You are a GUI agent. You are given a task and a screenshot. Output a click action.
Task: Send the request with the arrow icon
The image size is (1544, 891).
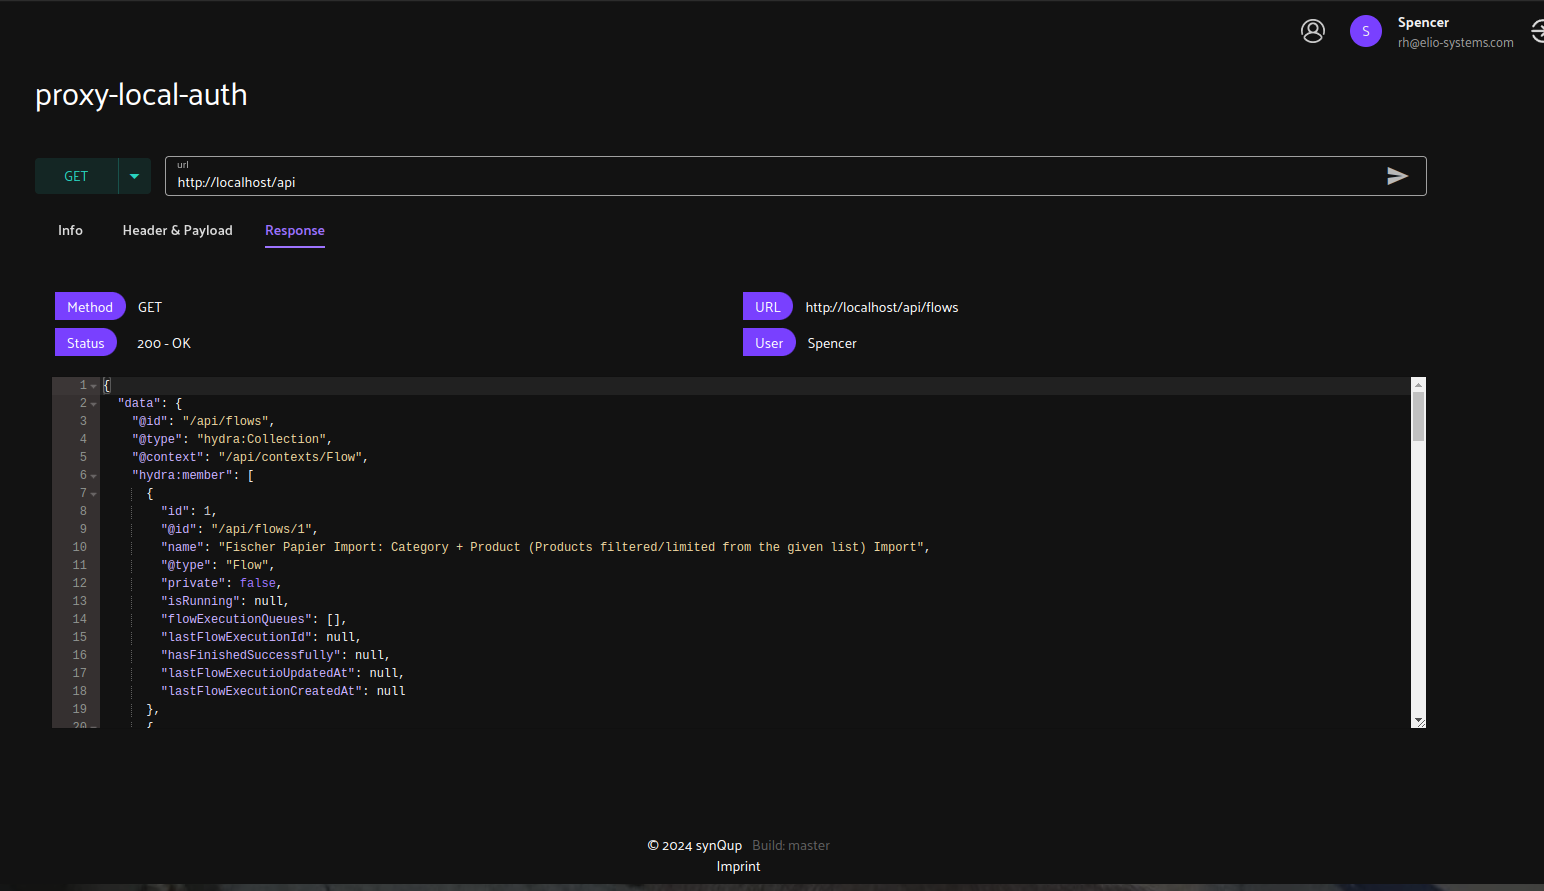[1397, 176]
